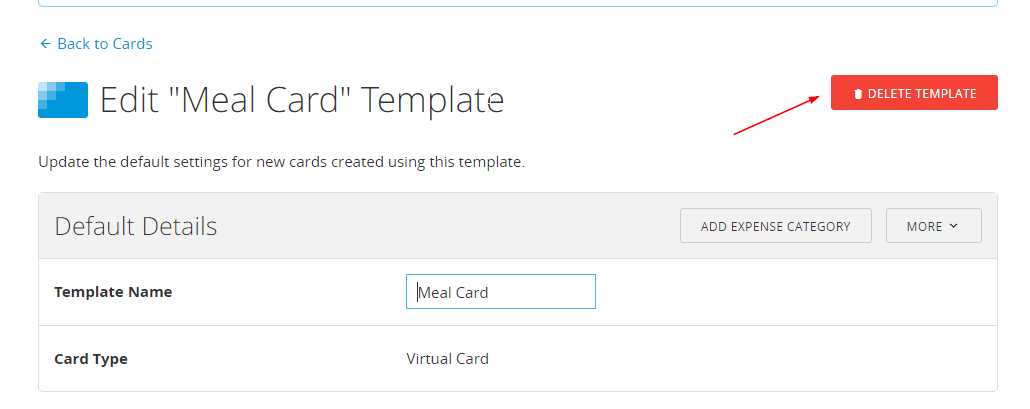Click the Edit "Meal Card" Template heading
The height and width of the screenshot is (409, 1030).
(x=302, y=100)
